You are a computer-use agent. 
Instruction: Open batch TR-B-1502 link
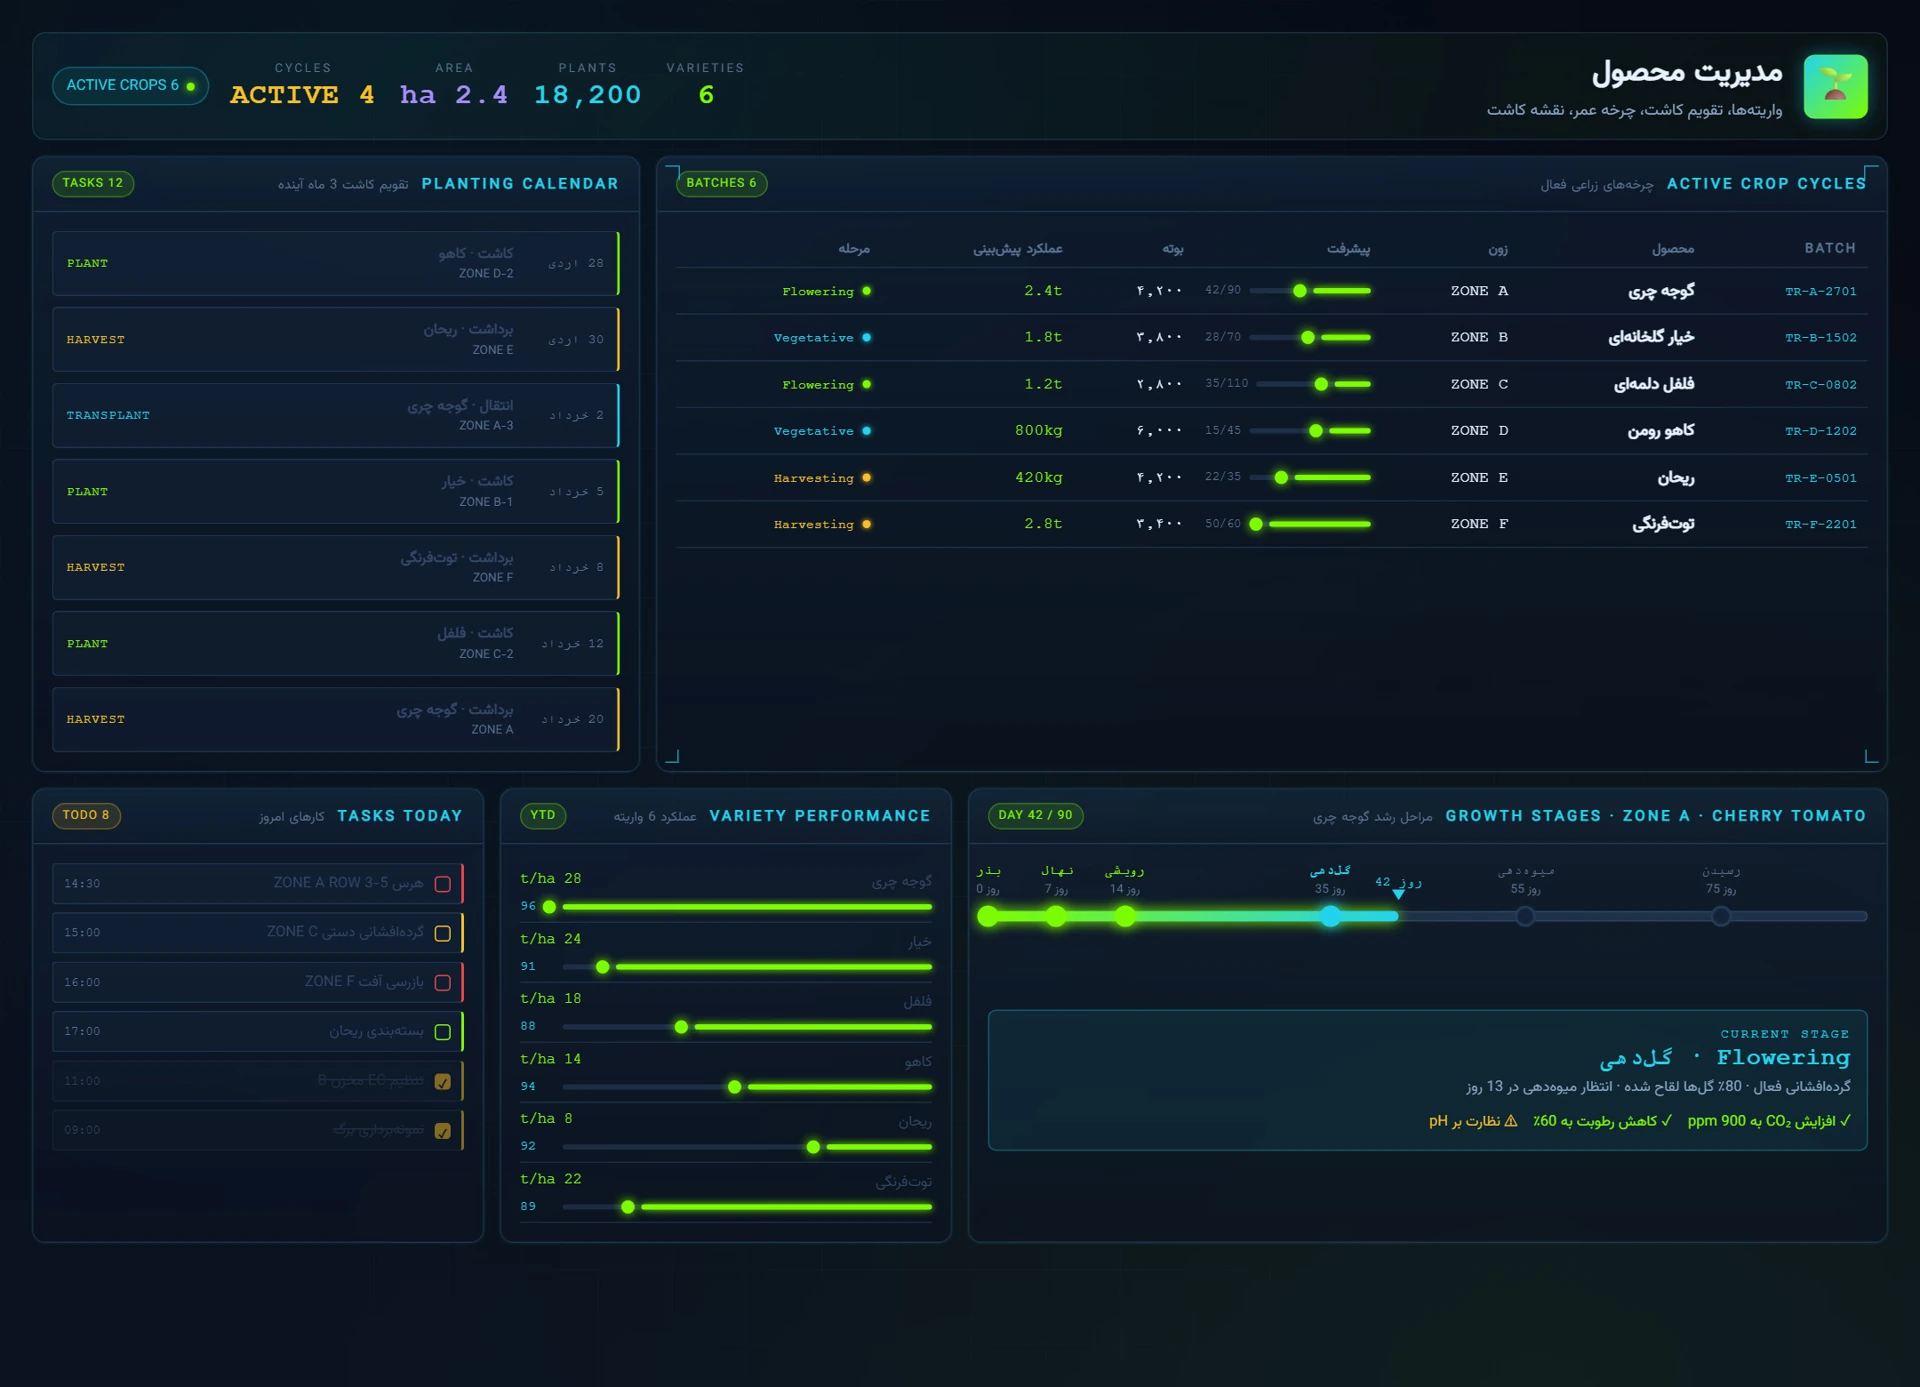(x=1820, y=338)
